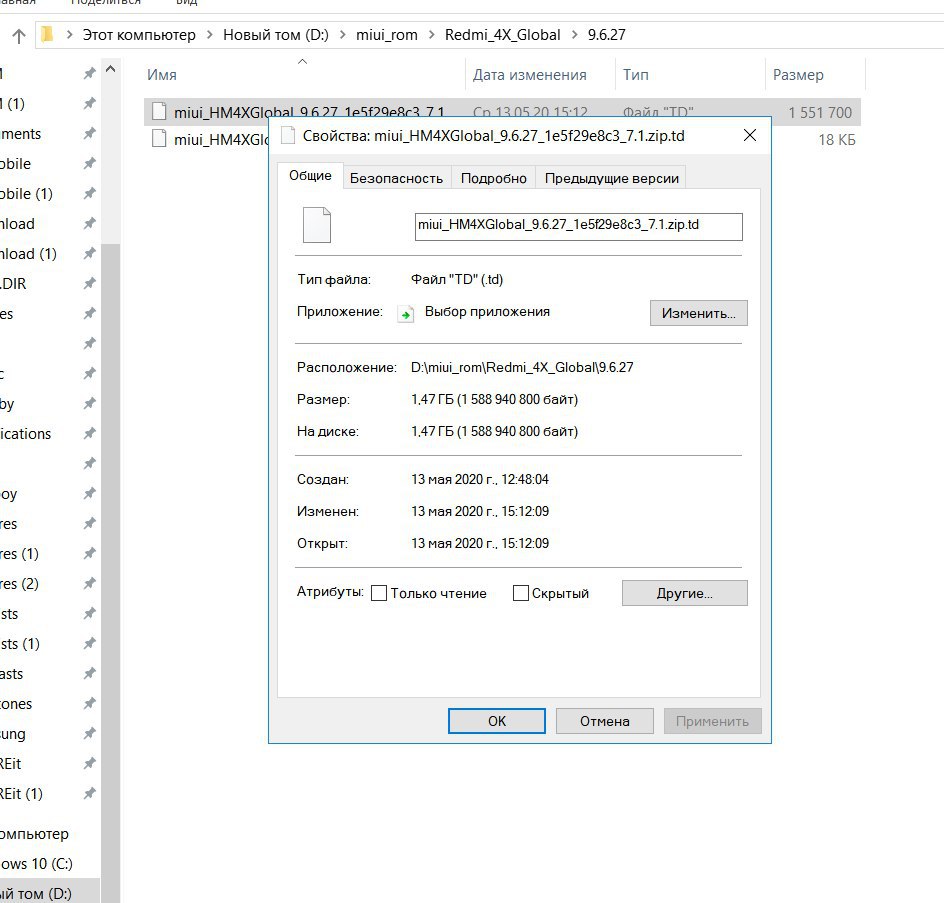
Task: Expand chevron after miui_rom breadcrumb
Action: click(x=432, y=35)
